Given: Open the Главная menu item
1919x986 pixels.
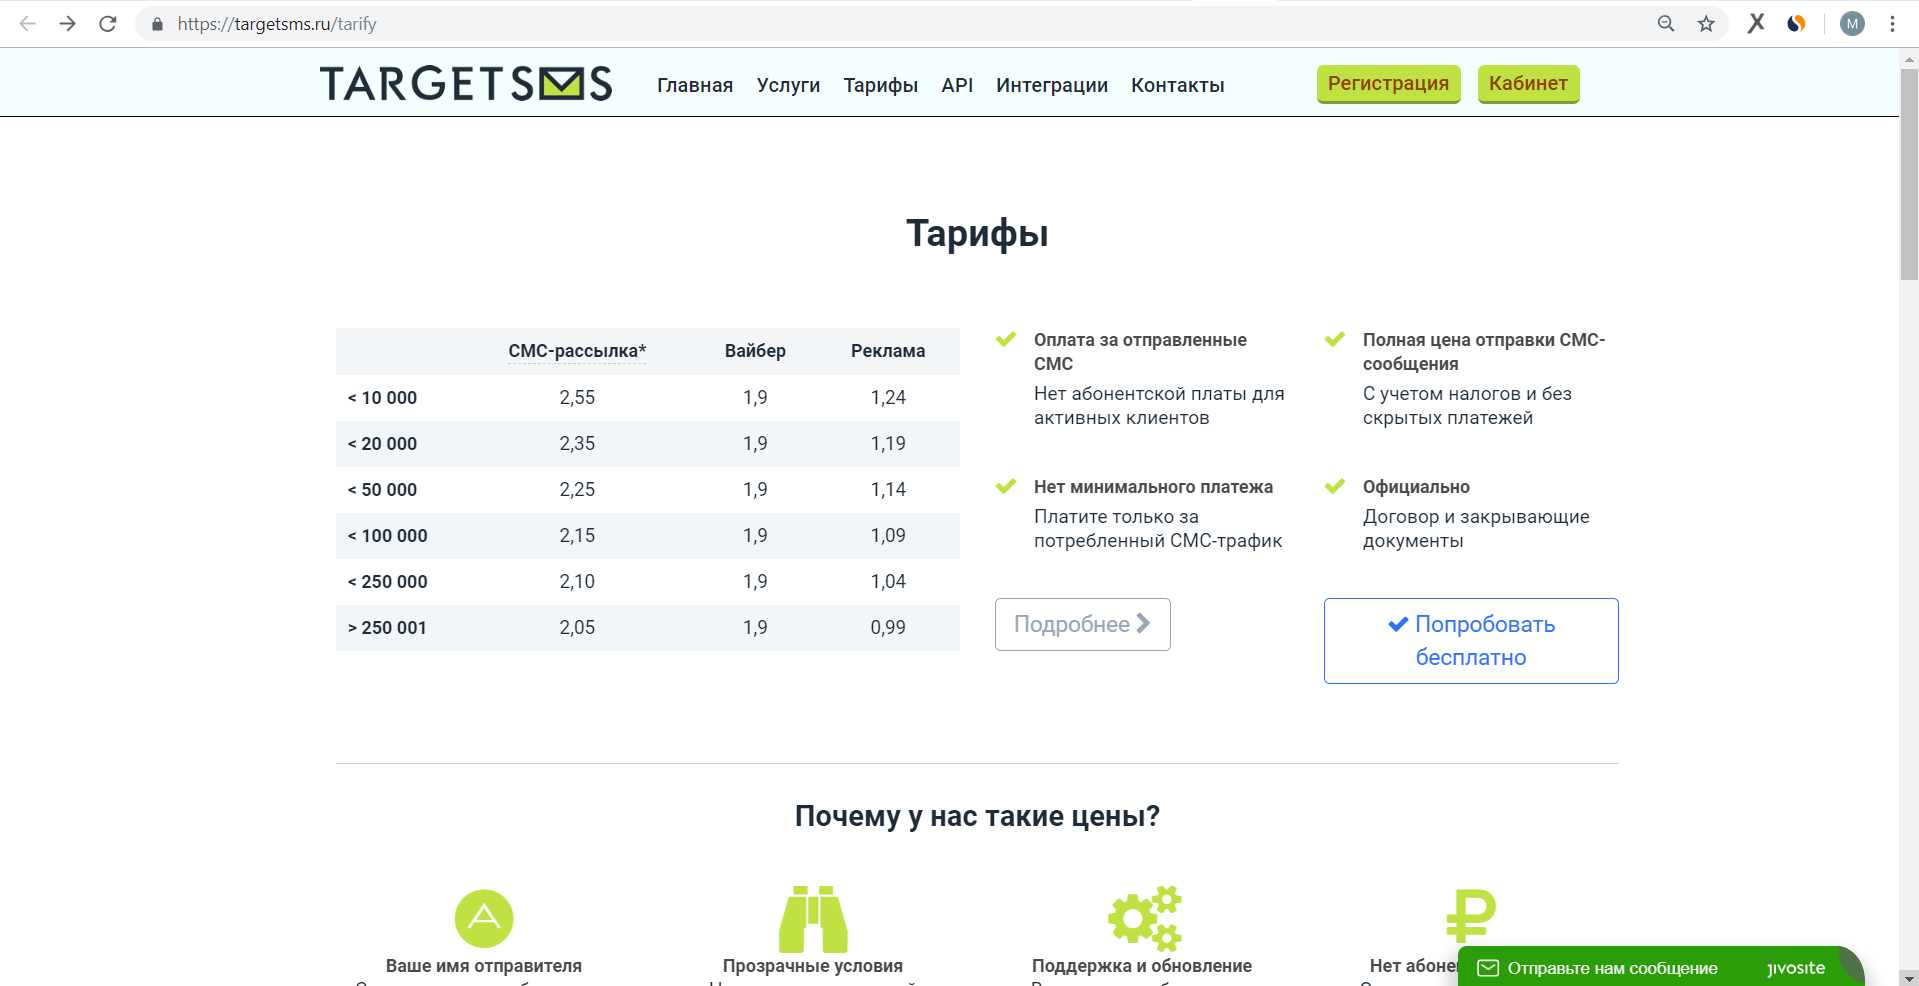Looking at the screenshot, I should pos(695,85).
